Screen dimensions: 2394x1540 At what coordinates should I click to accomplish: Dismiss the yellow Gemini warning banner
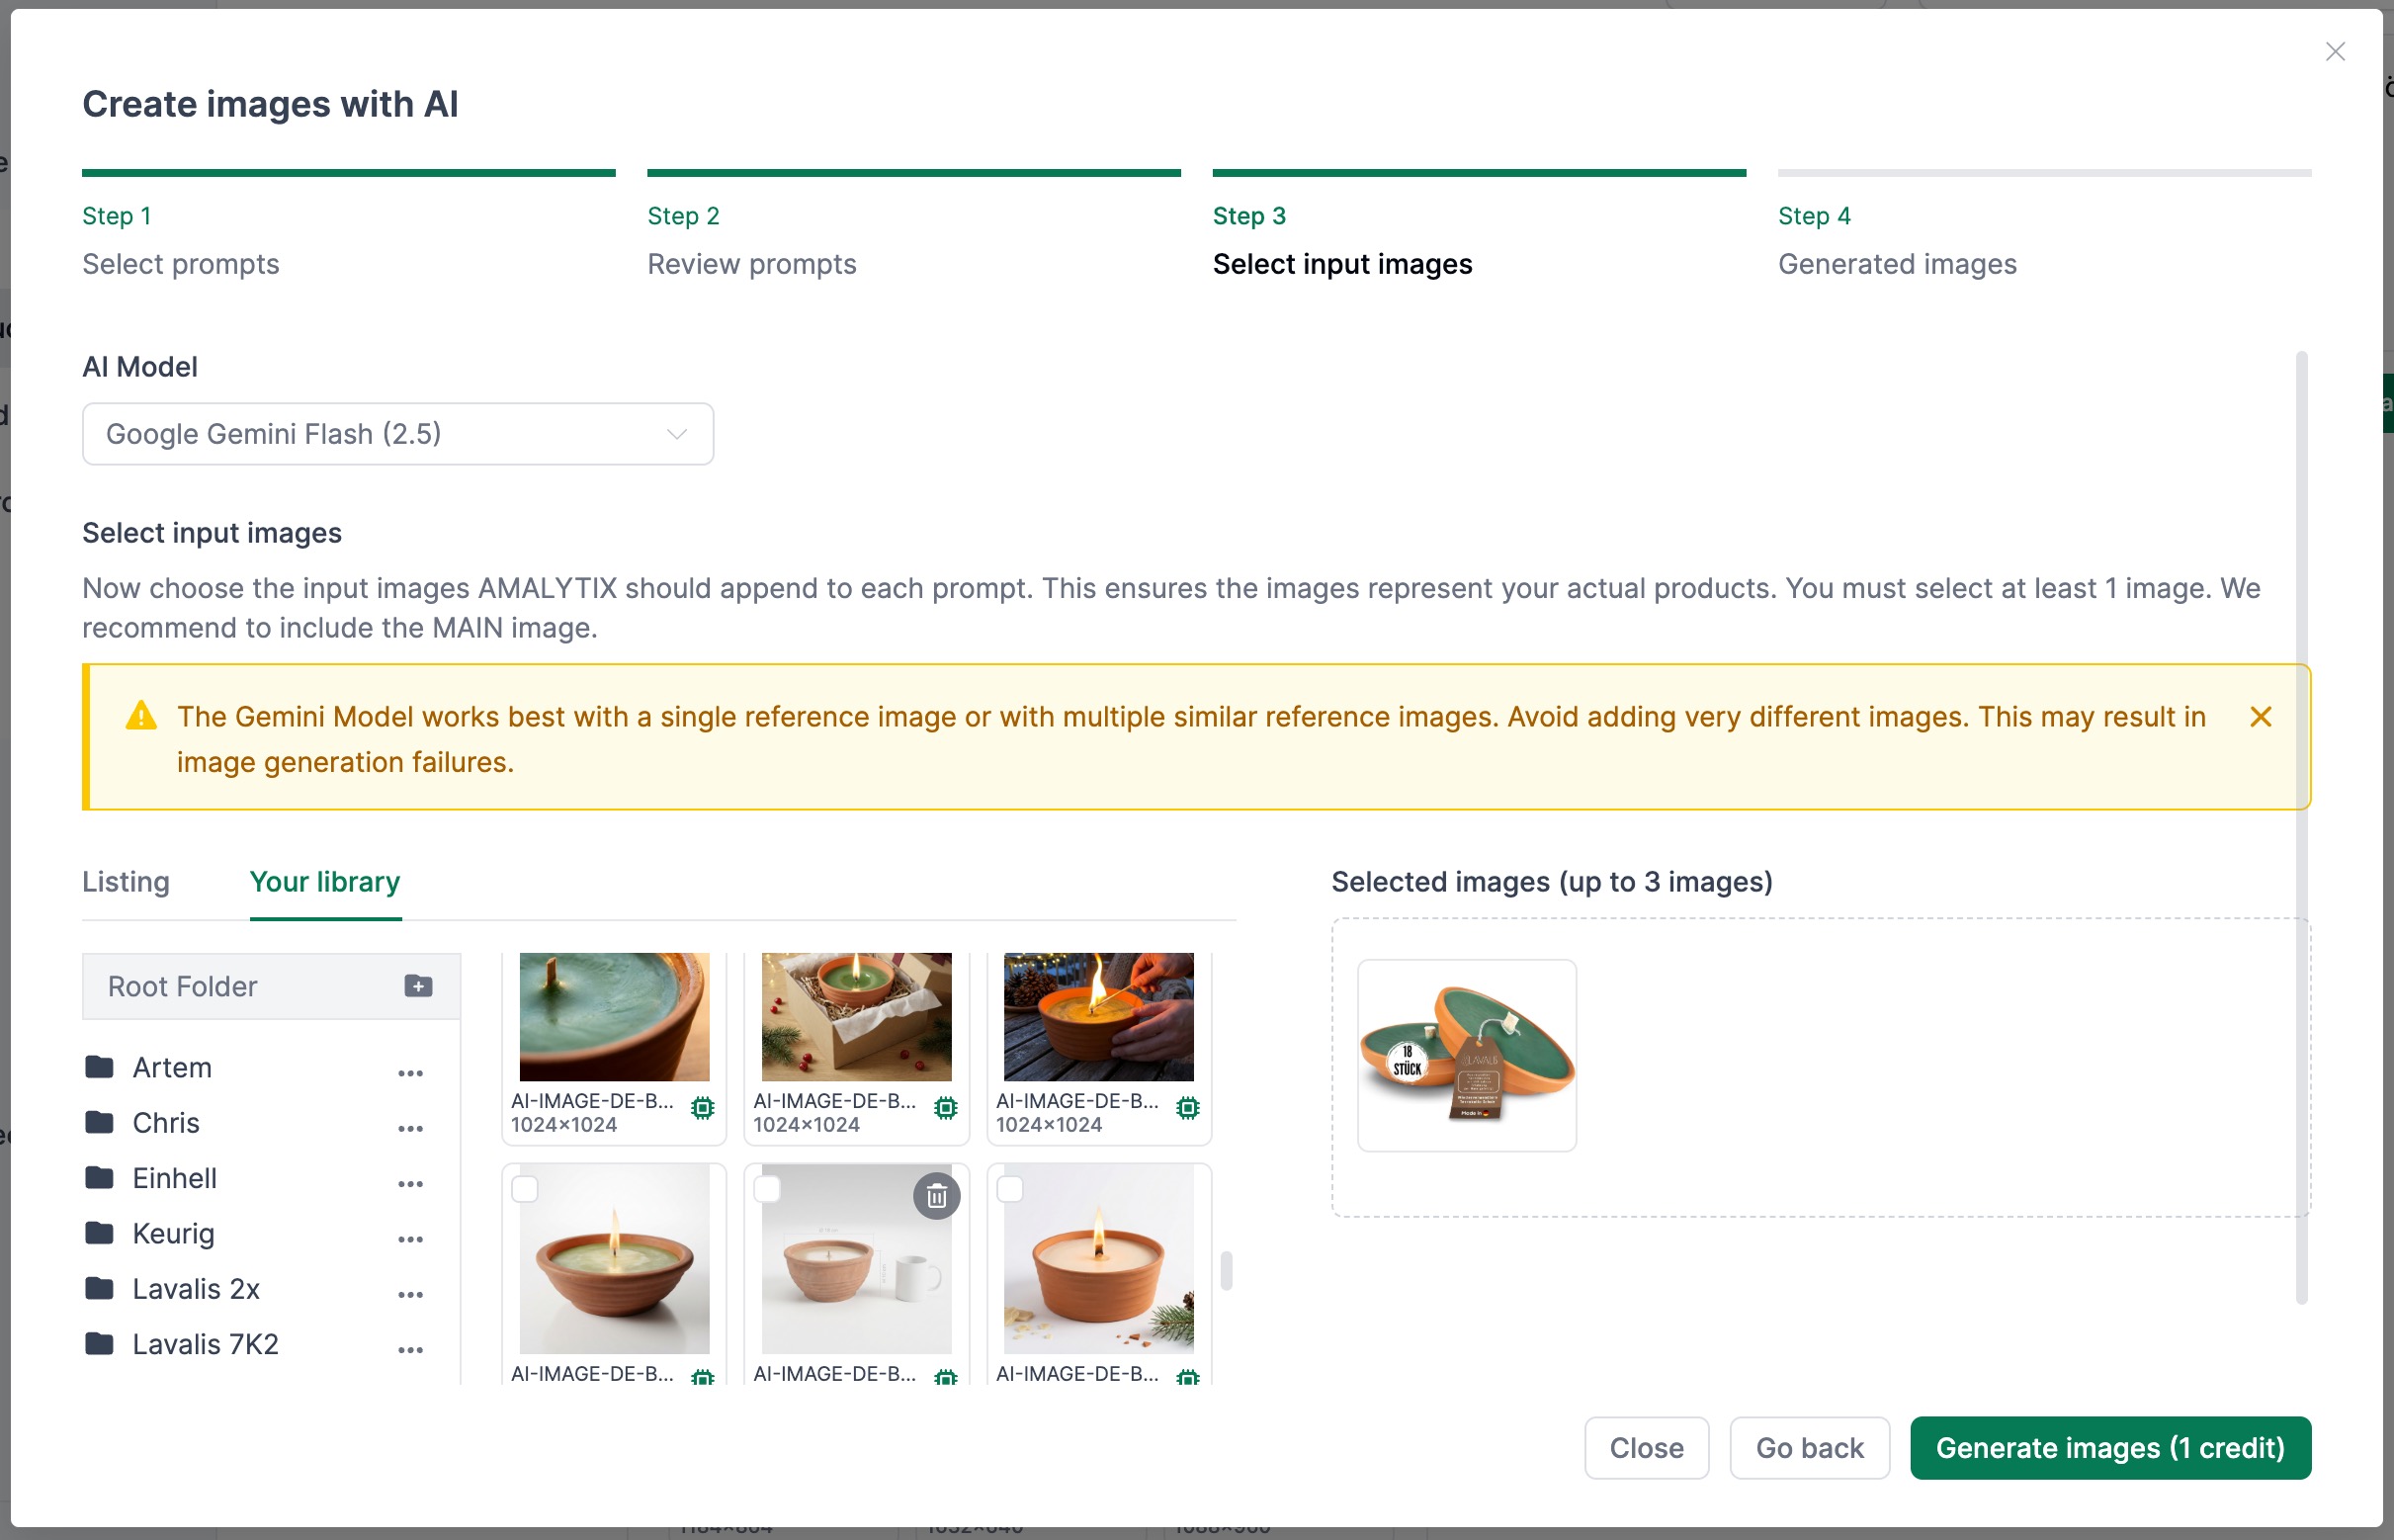coord(2260,717)
